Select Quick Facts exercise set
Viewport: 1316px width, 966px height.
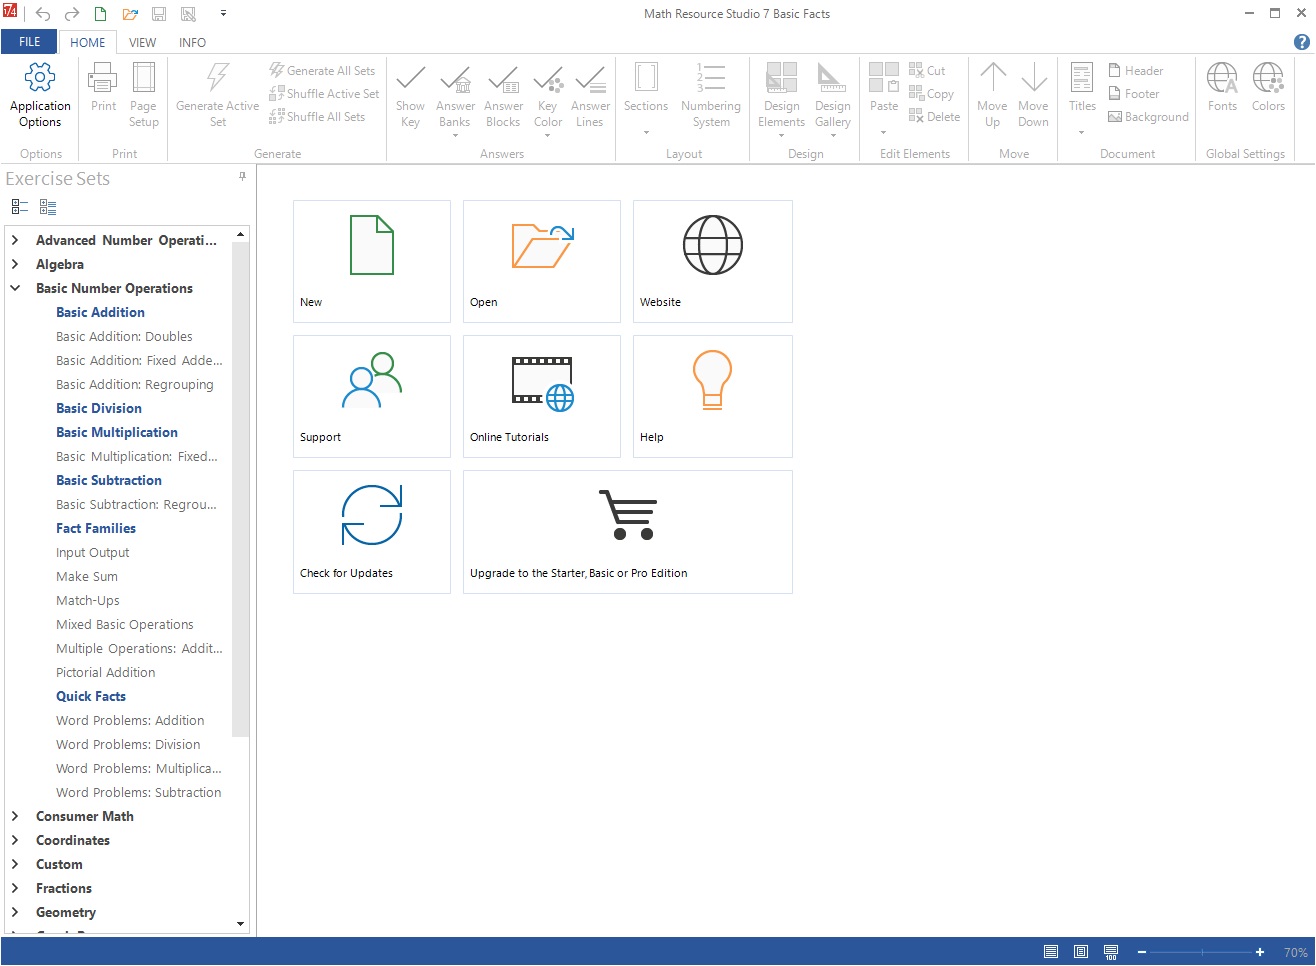tap(91, 696)
